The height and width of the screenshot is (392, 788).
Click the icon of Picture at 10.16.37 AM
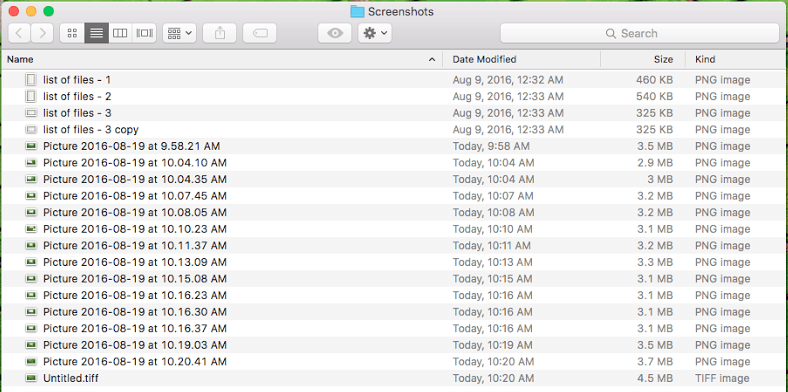point(31,328)
